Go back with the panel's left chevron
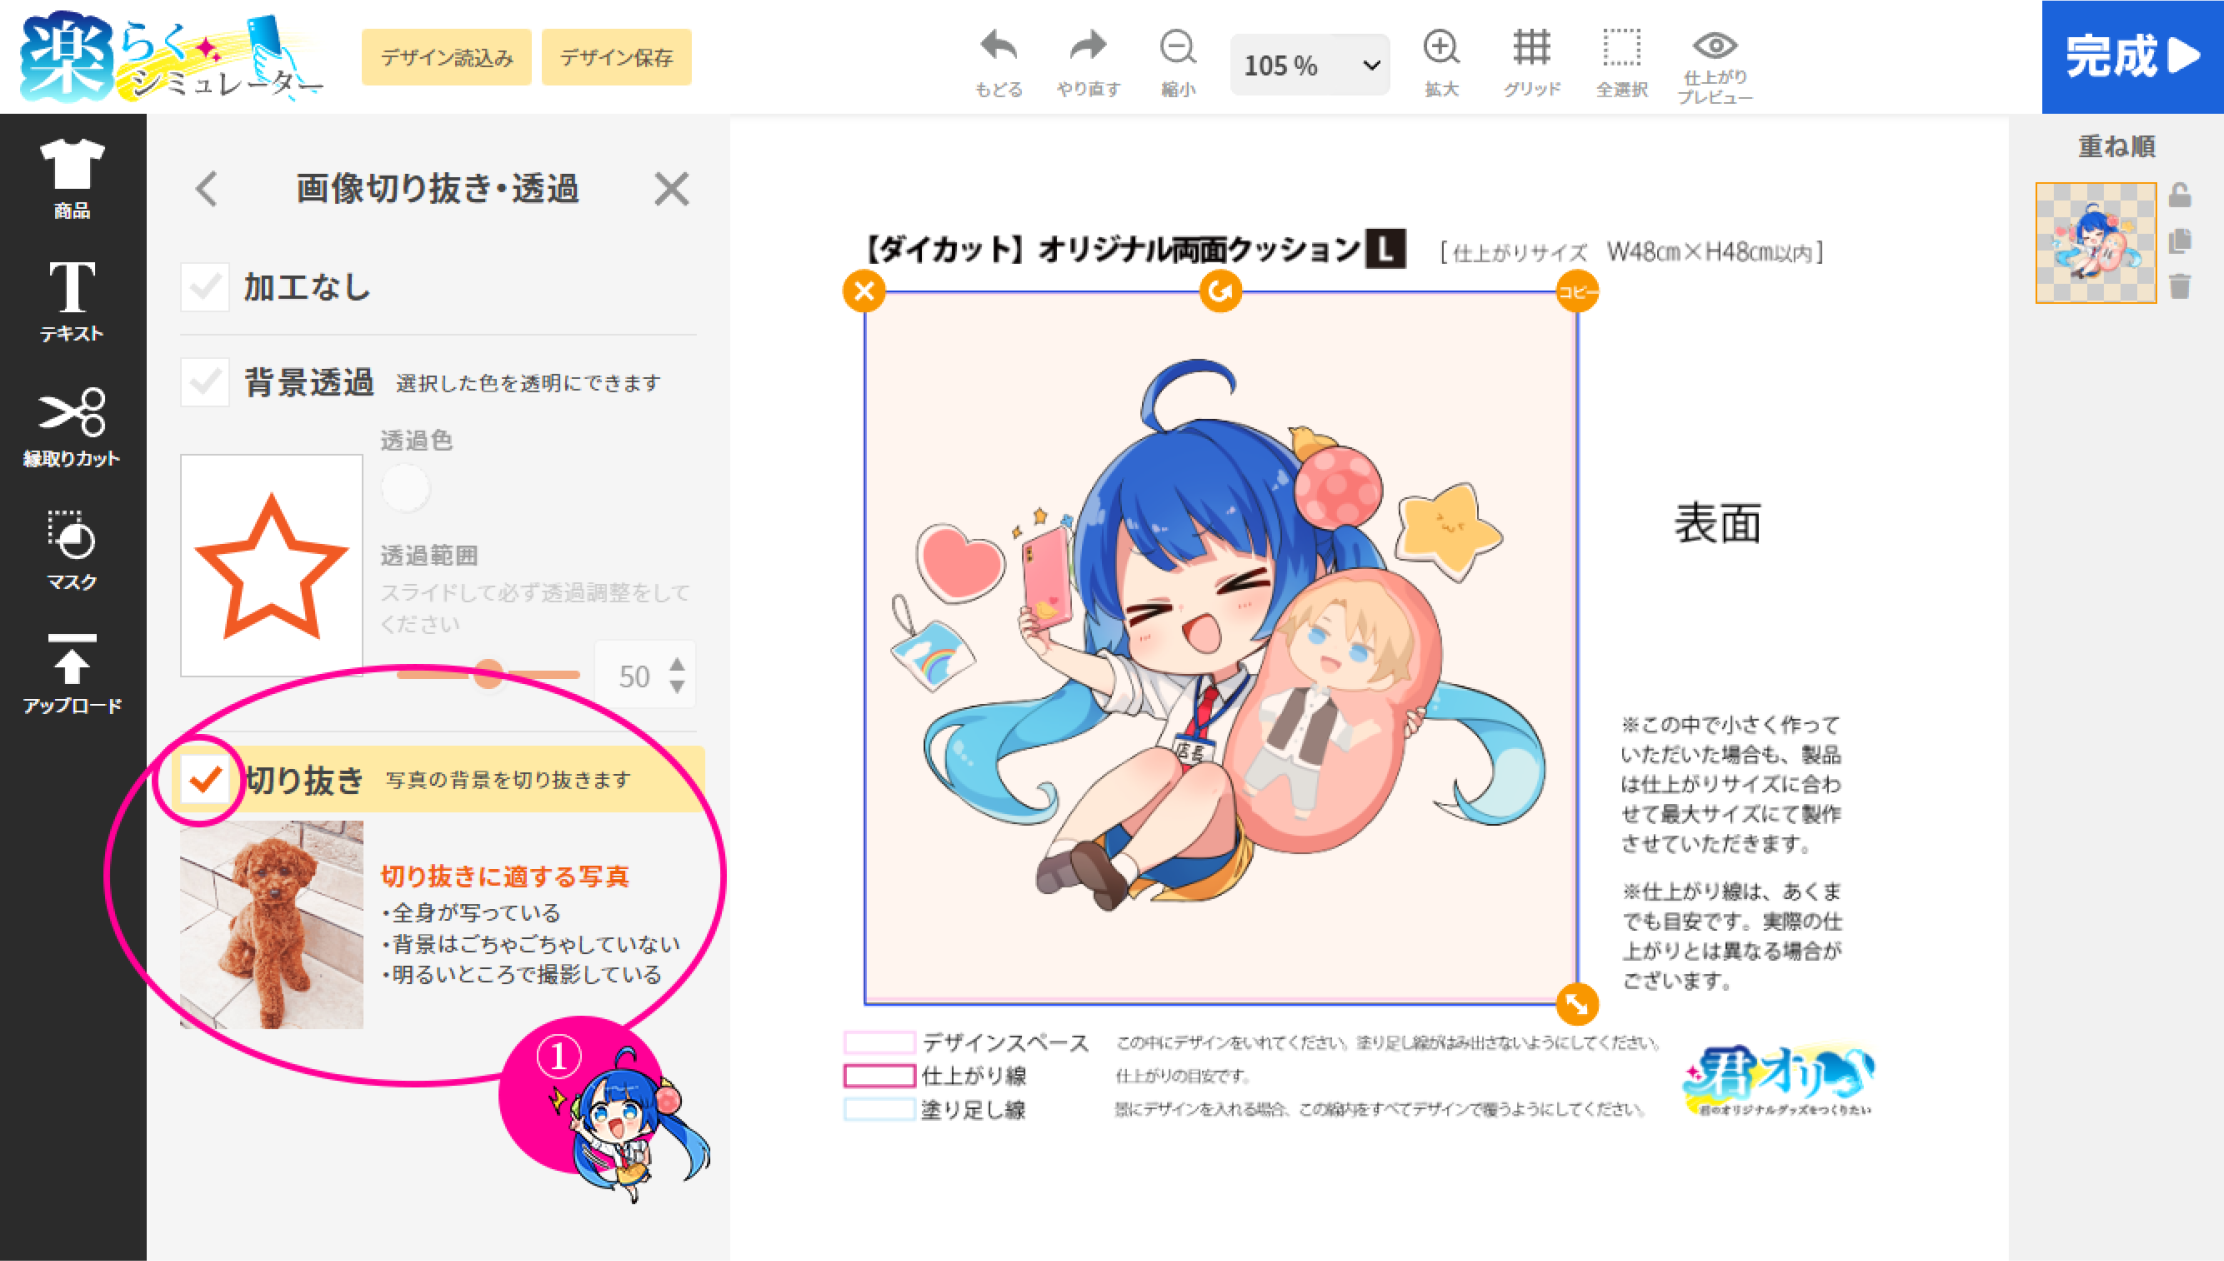This screenshot has width=2224, height=1261. pyautogui.click(x=207, y=189)
